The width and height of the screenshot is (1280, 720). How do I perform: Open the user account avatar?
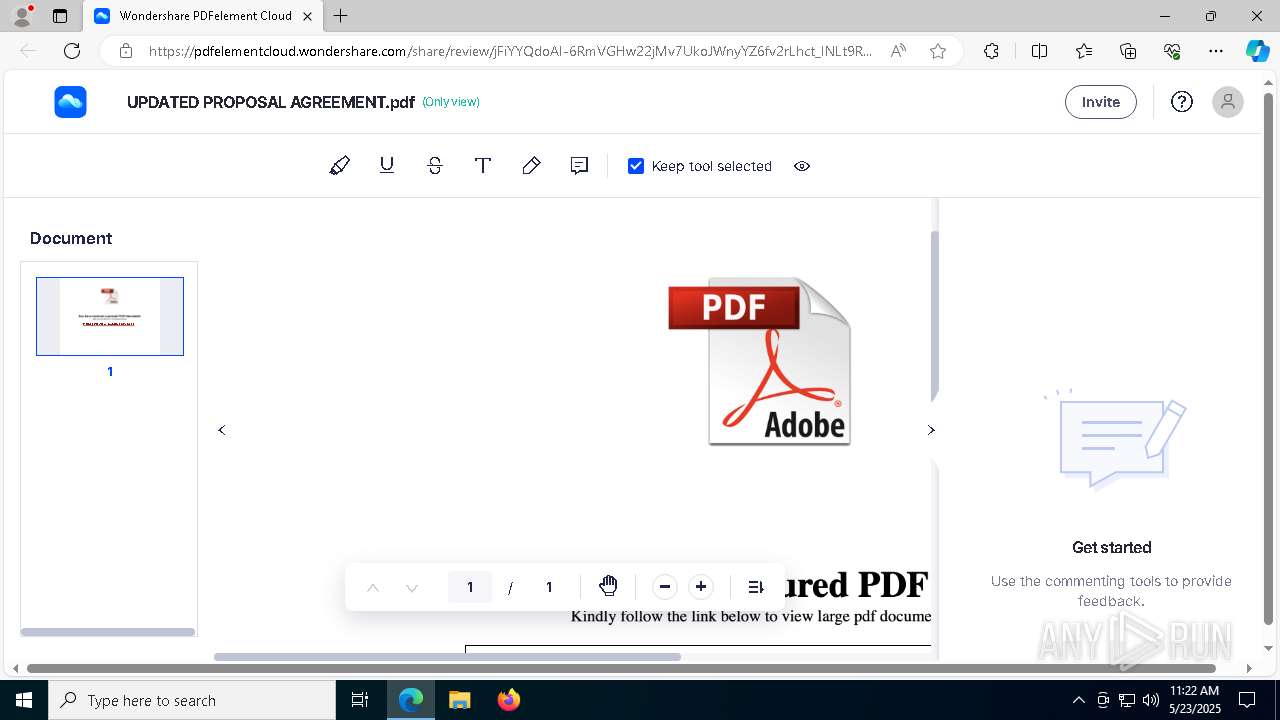(1228, 102)
